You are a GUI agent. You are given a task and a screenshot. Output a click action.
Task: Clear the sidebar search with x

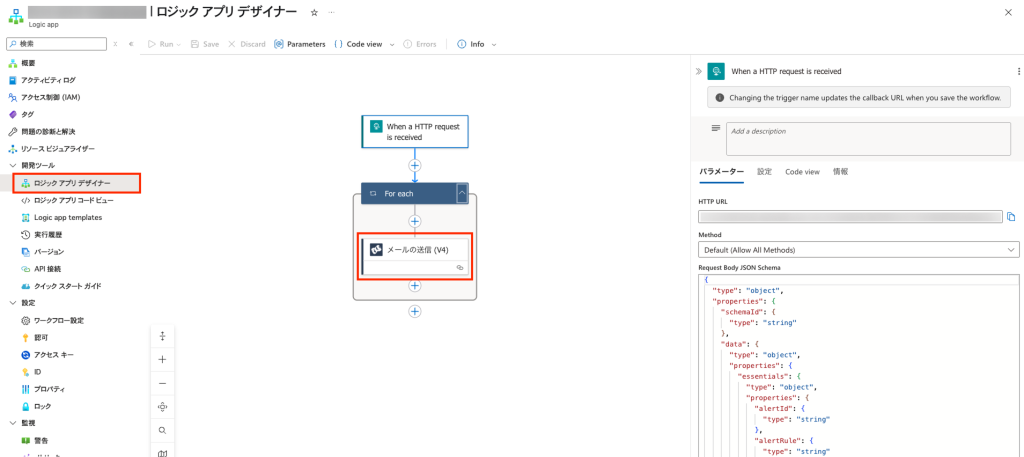(x=116, y=44)
